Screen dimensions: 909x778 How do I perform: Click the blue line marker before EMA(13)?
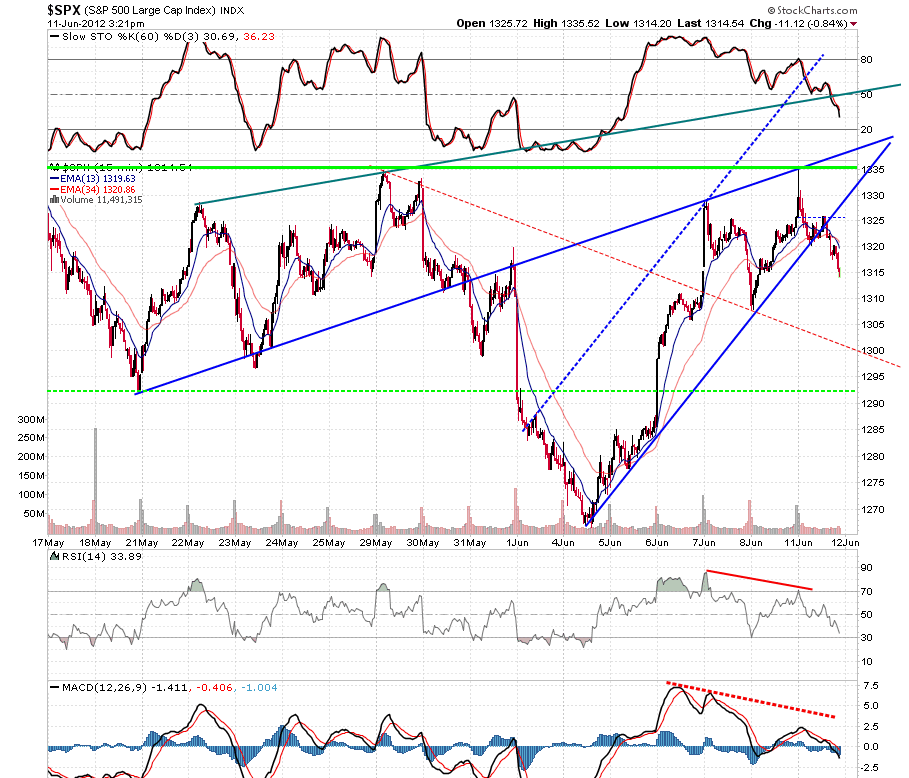click(54, 179)
